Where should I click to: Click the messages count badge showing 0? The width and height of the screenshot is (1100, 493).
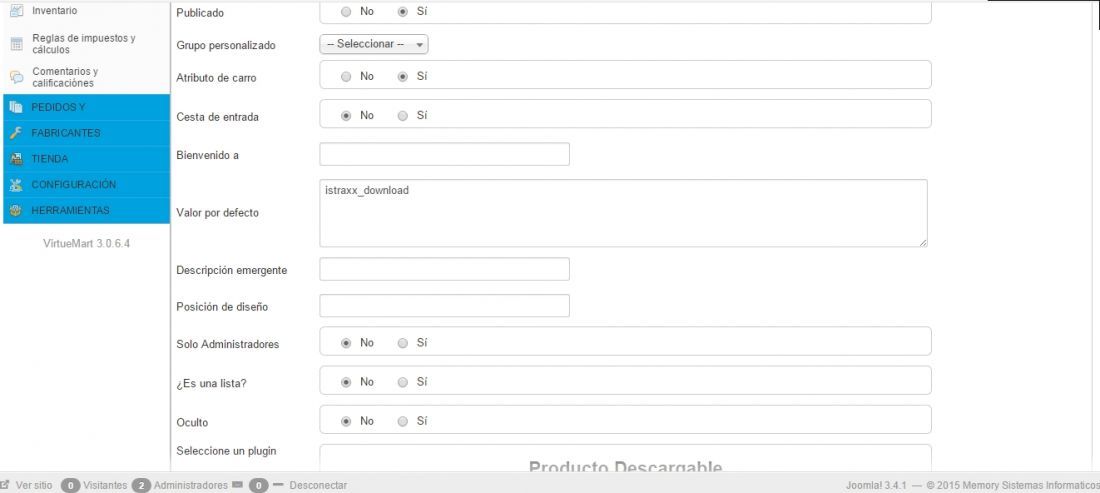259,485
